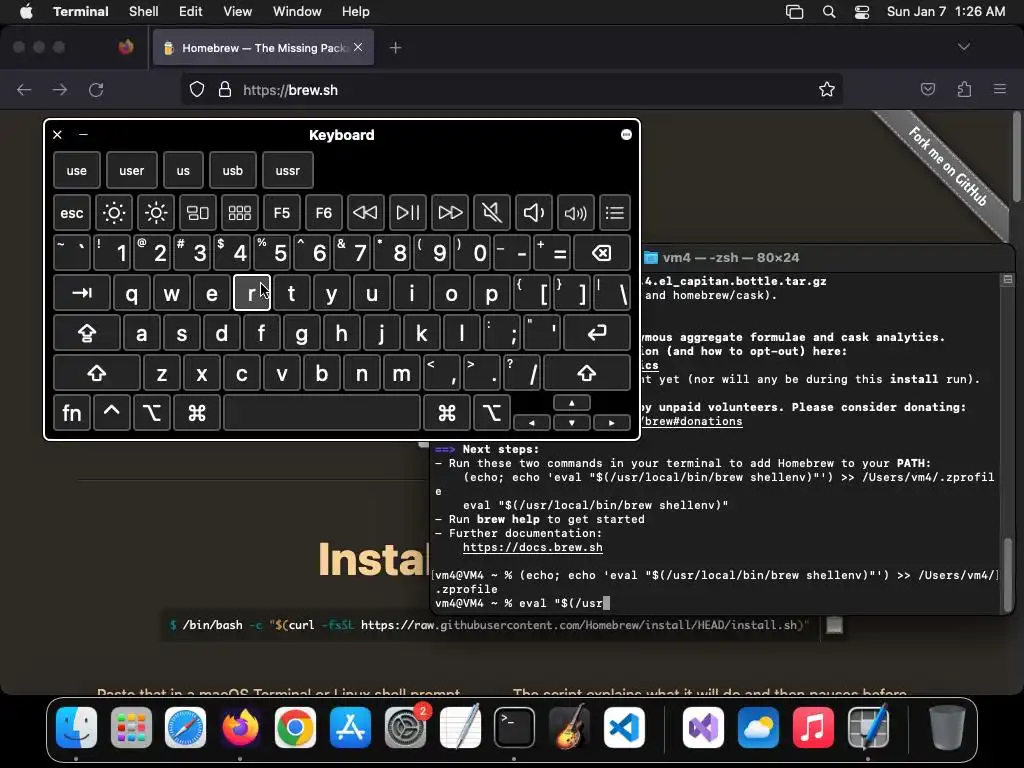Screen dimensions: 1024x768
Task: Toggle the left option key
Action: click(152, 413)
